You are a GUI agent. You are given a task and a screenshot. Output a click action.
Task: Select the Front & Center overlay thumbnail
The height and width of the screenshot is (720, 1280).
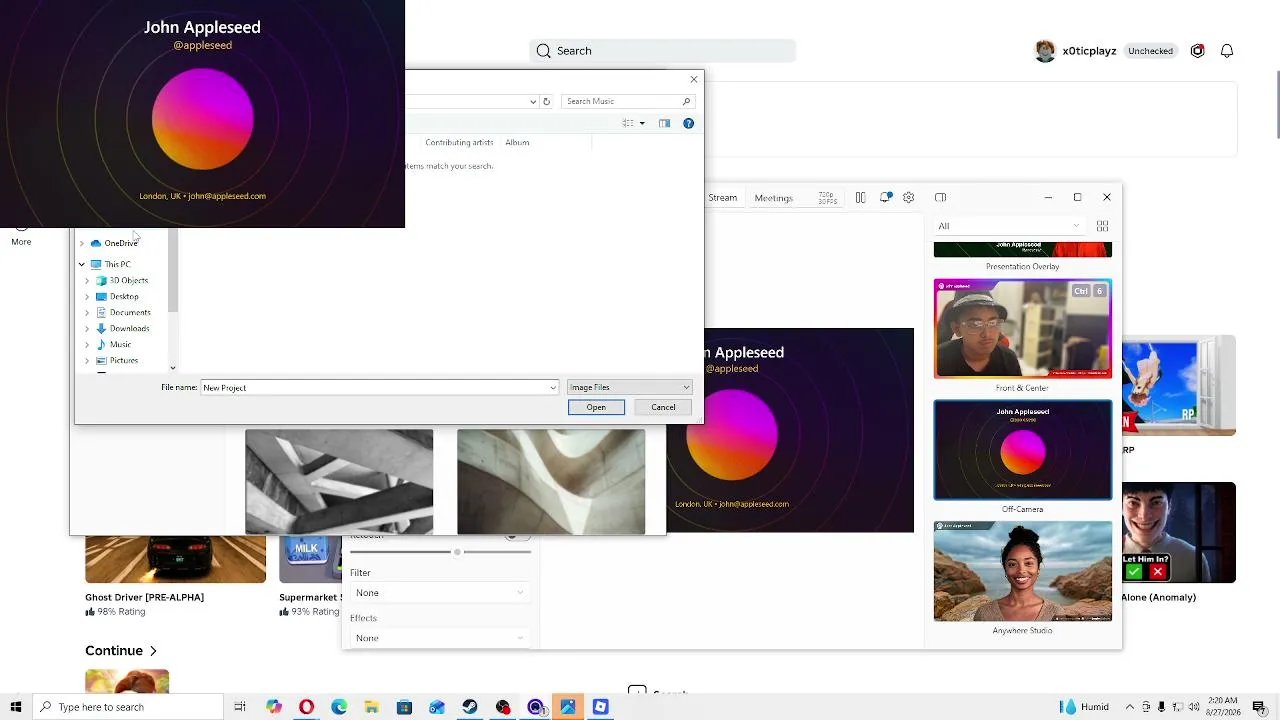click(x=1022, y=329)
